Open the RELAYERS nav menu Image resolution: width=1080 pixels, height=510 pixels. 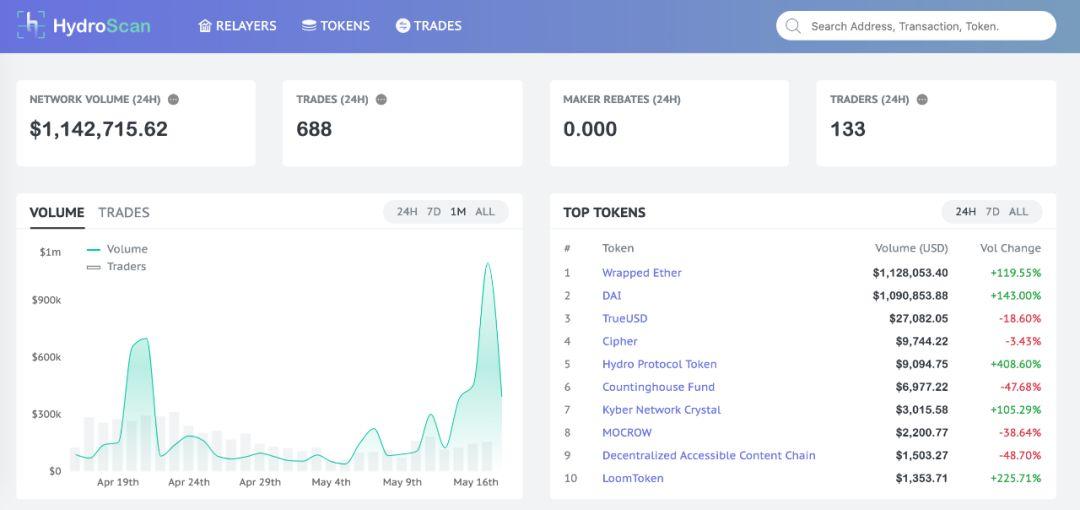point(238,26)
